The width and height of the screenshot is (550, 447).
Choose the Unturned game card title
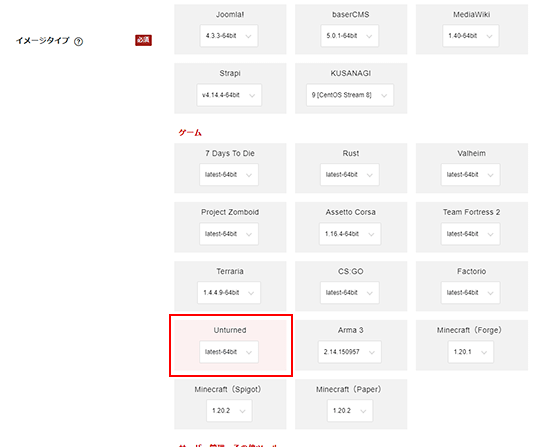[230, 330]
